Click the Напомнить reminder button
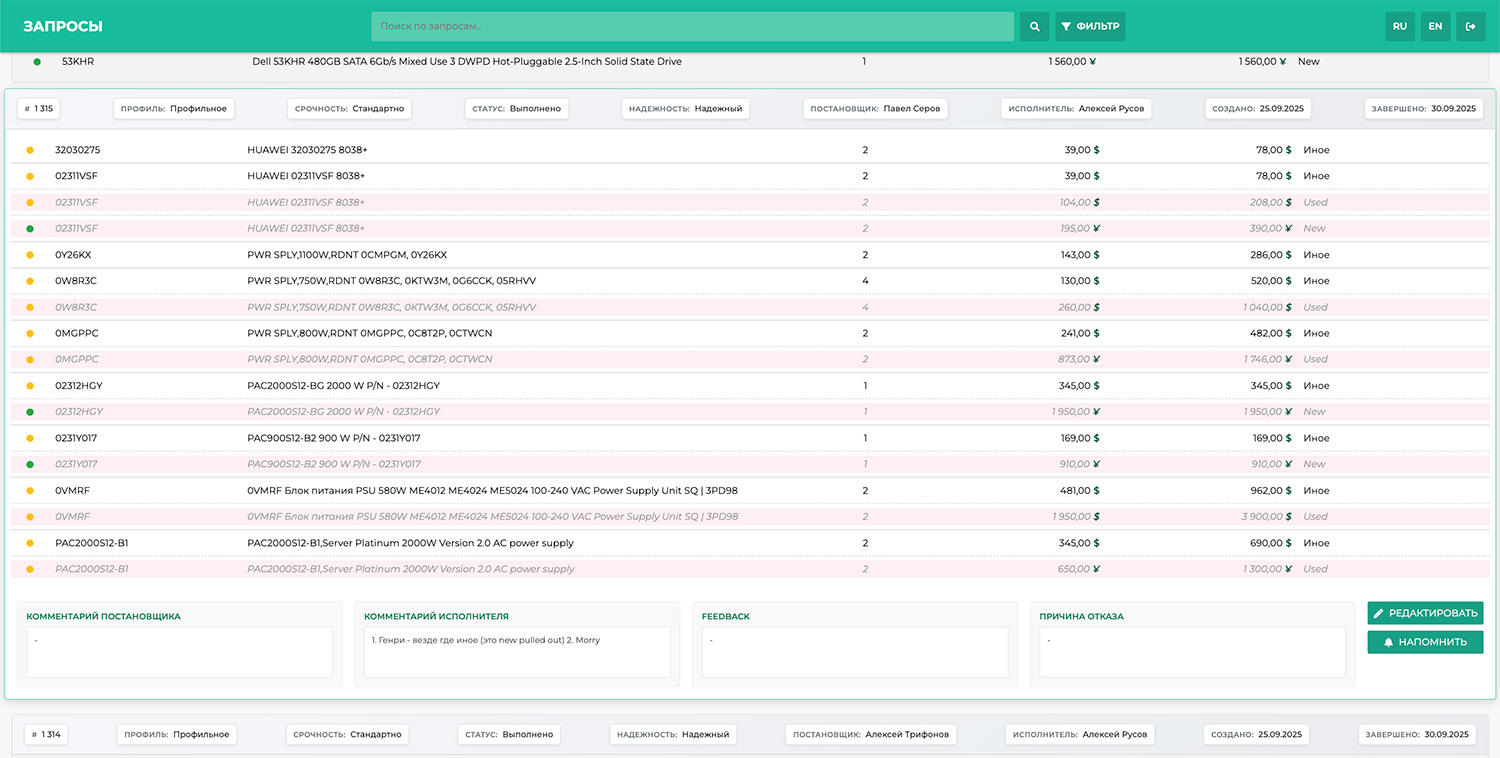 (1425, 642)
